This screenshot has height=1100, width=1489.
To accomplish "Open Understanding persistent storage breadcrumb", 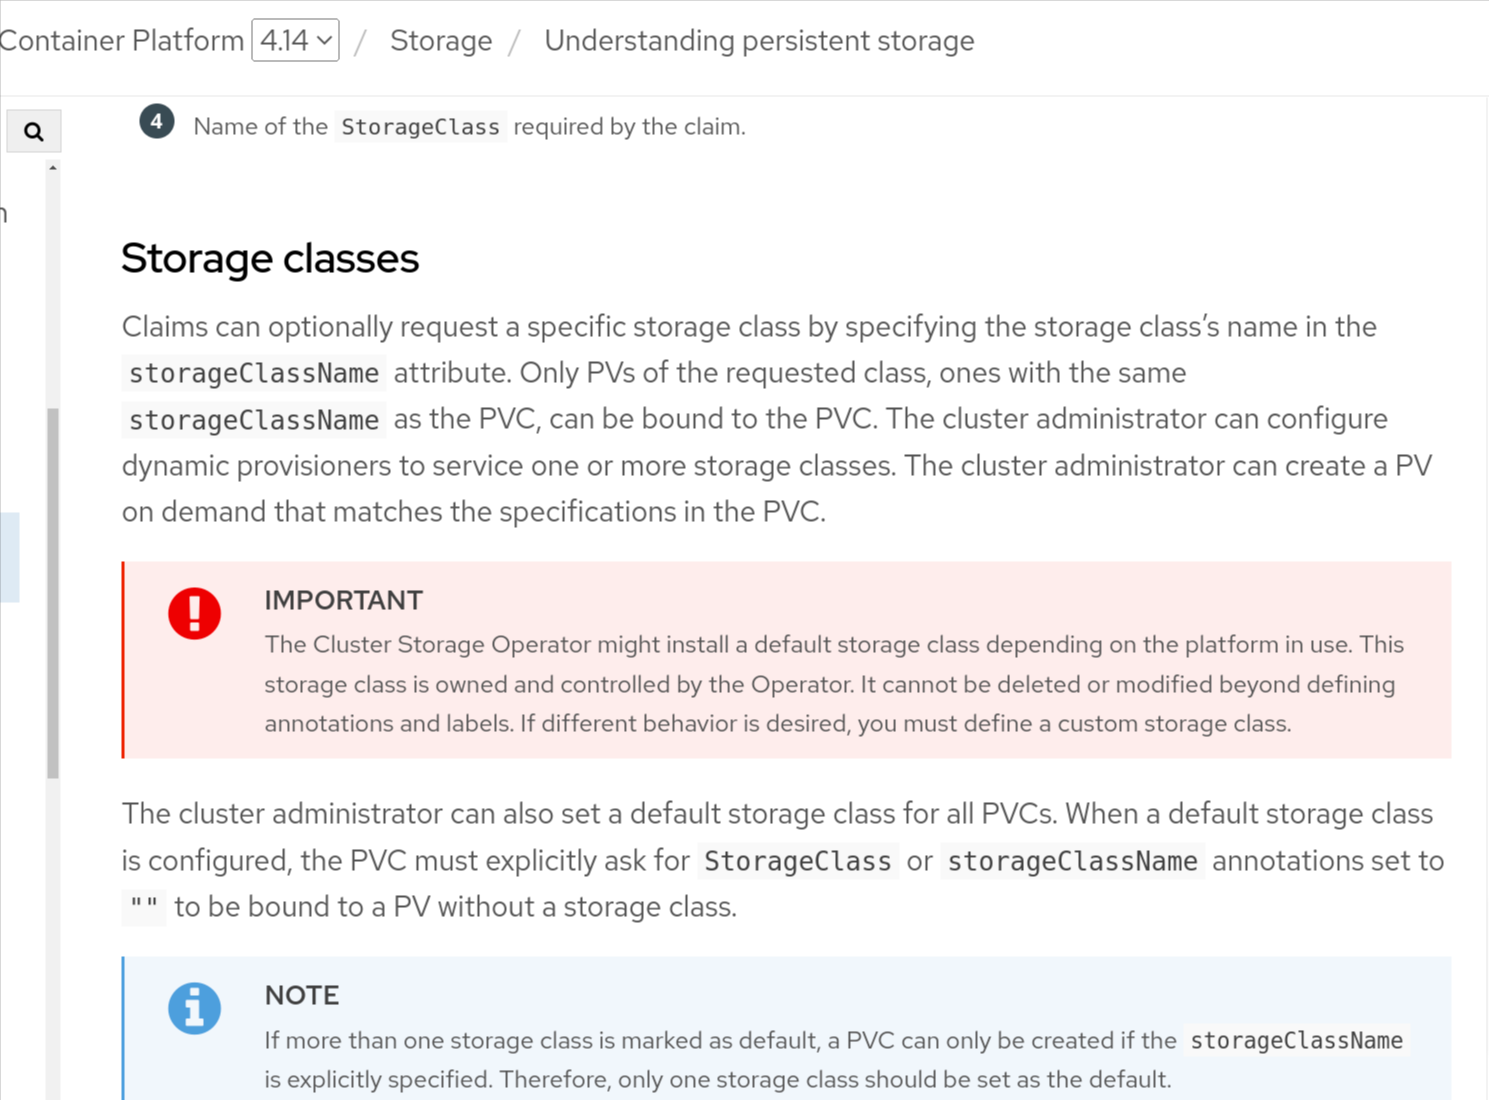I will click(759, 41).
